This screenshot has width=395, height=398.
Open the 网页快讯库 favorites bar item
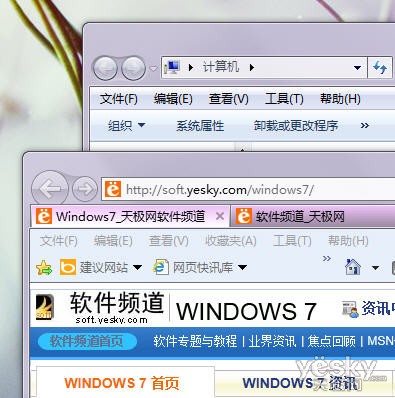[200, 267]
